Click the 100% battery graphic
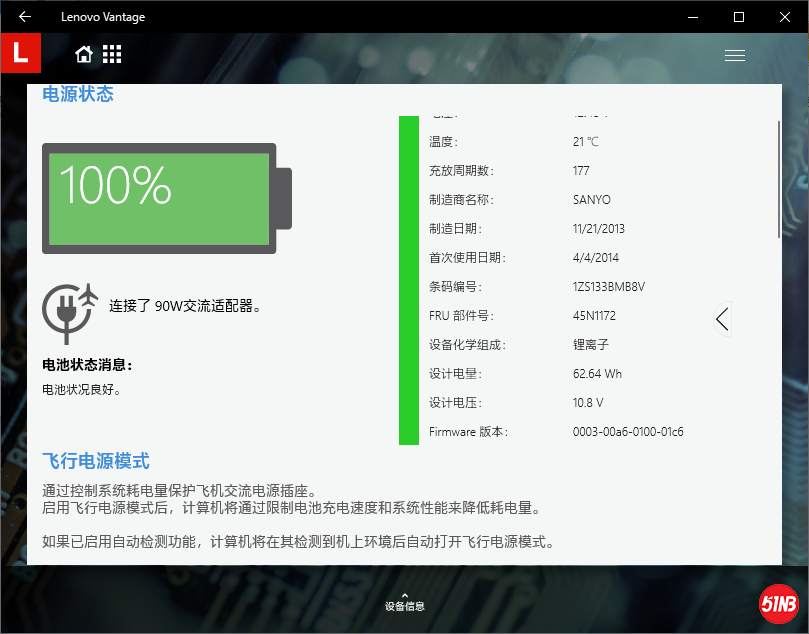809x634 pixels. pyautogui.click(x=166, y=198)
